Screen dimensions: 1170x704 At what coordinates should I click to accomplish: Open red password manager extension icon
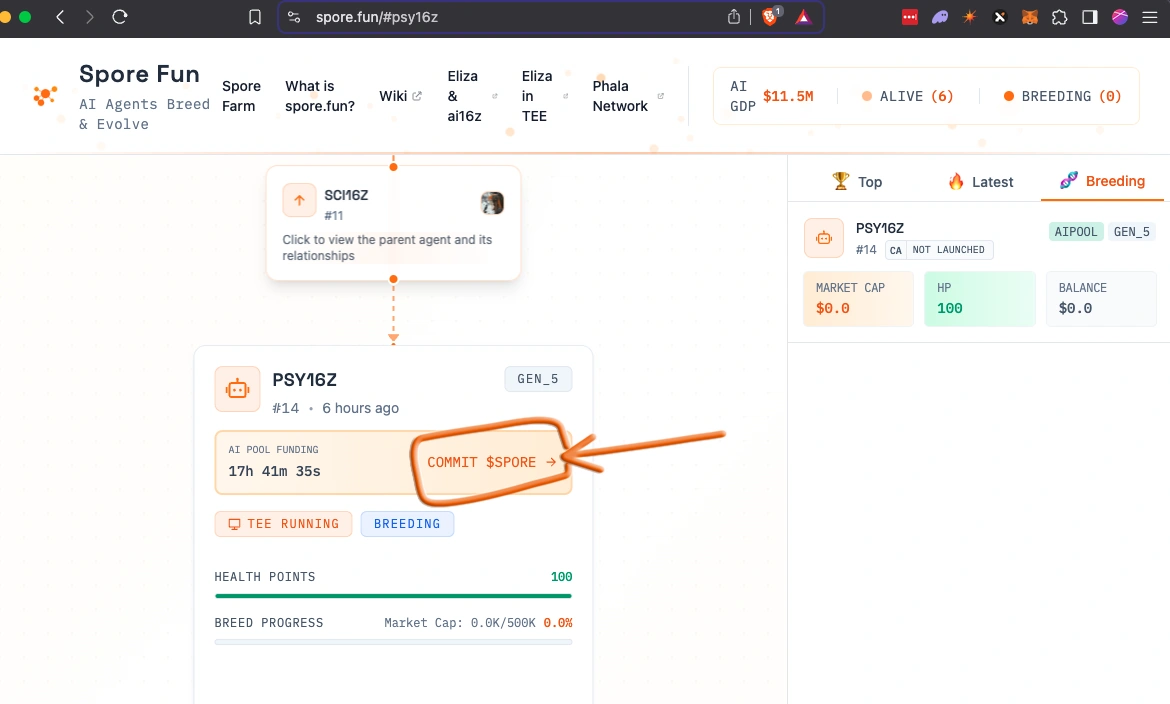(910, 17)
